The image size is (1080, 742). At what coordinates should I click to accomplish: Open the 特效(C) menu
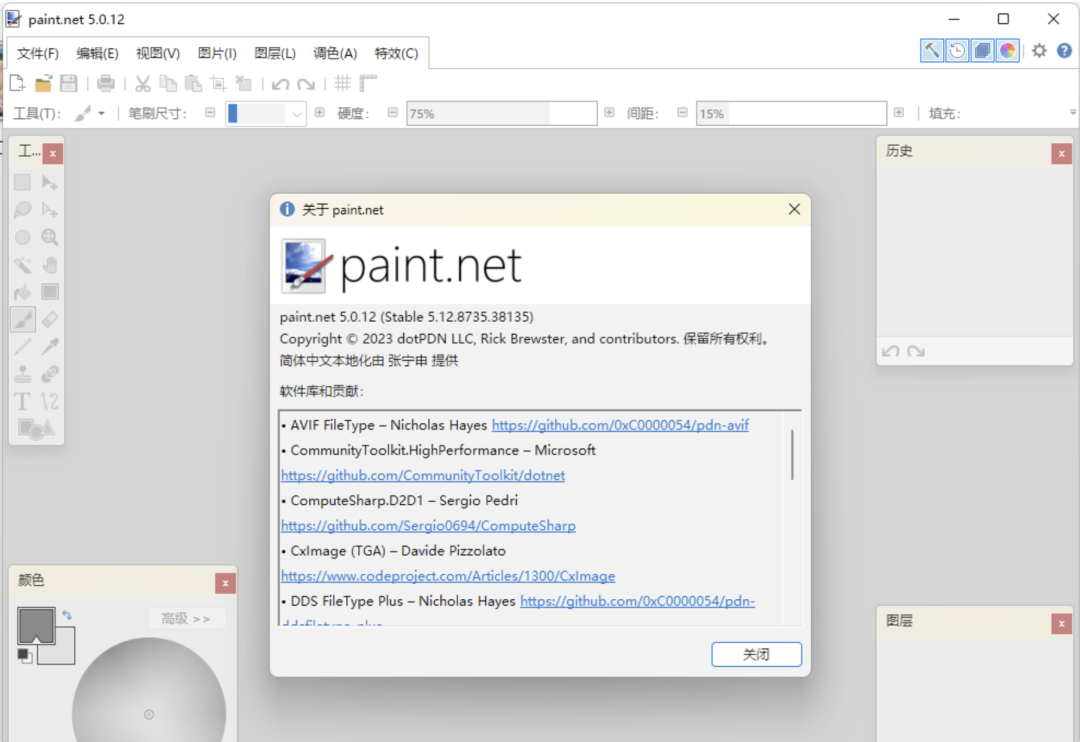point(396,54)
